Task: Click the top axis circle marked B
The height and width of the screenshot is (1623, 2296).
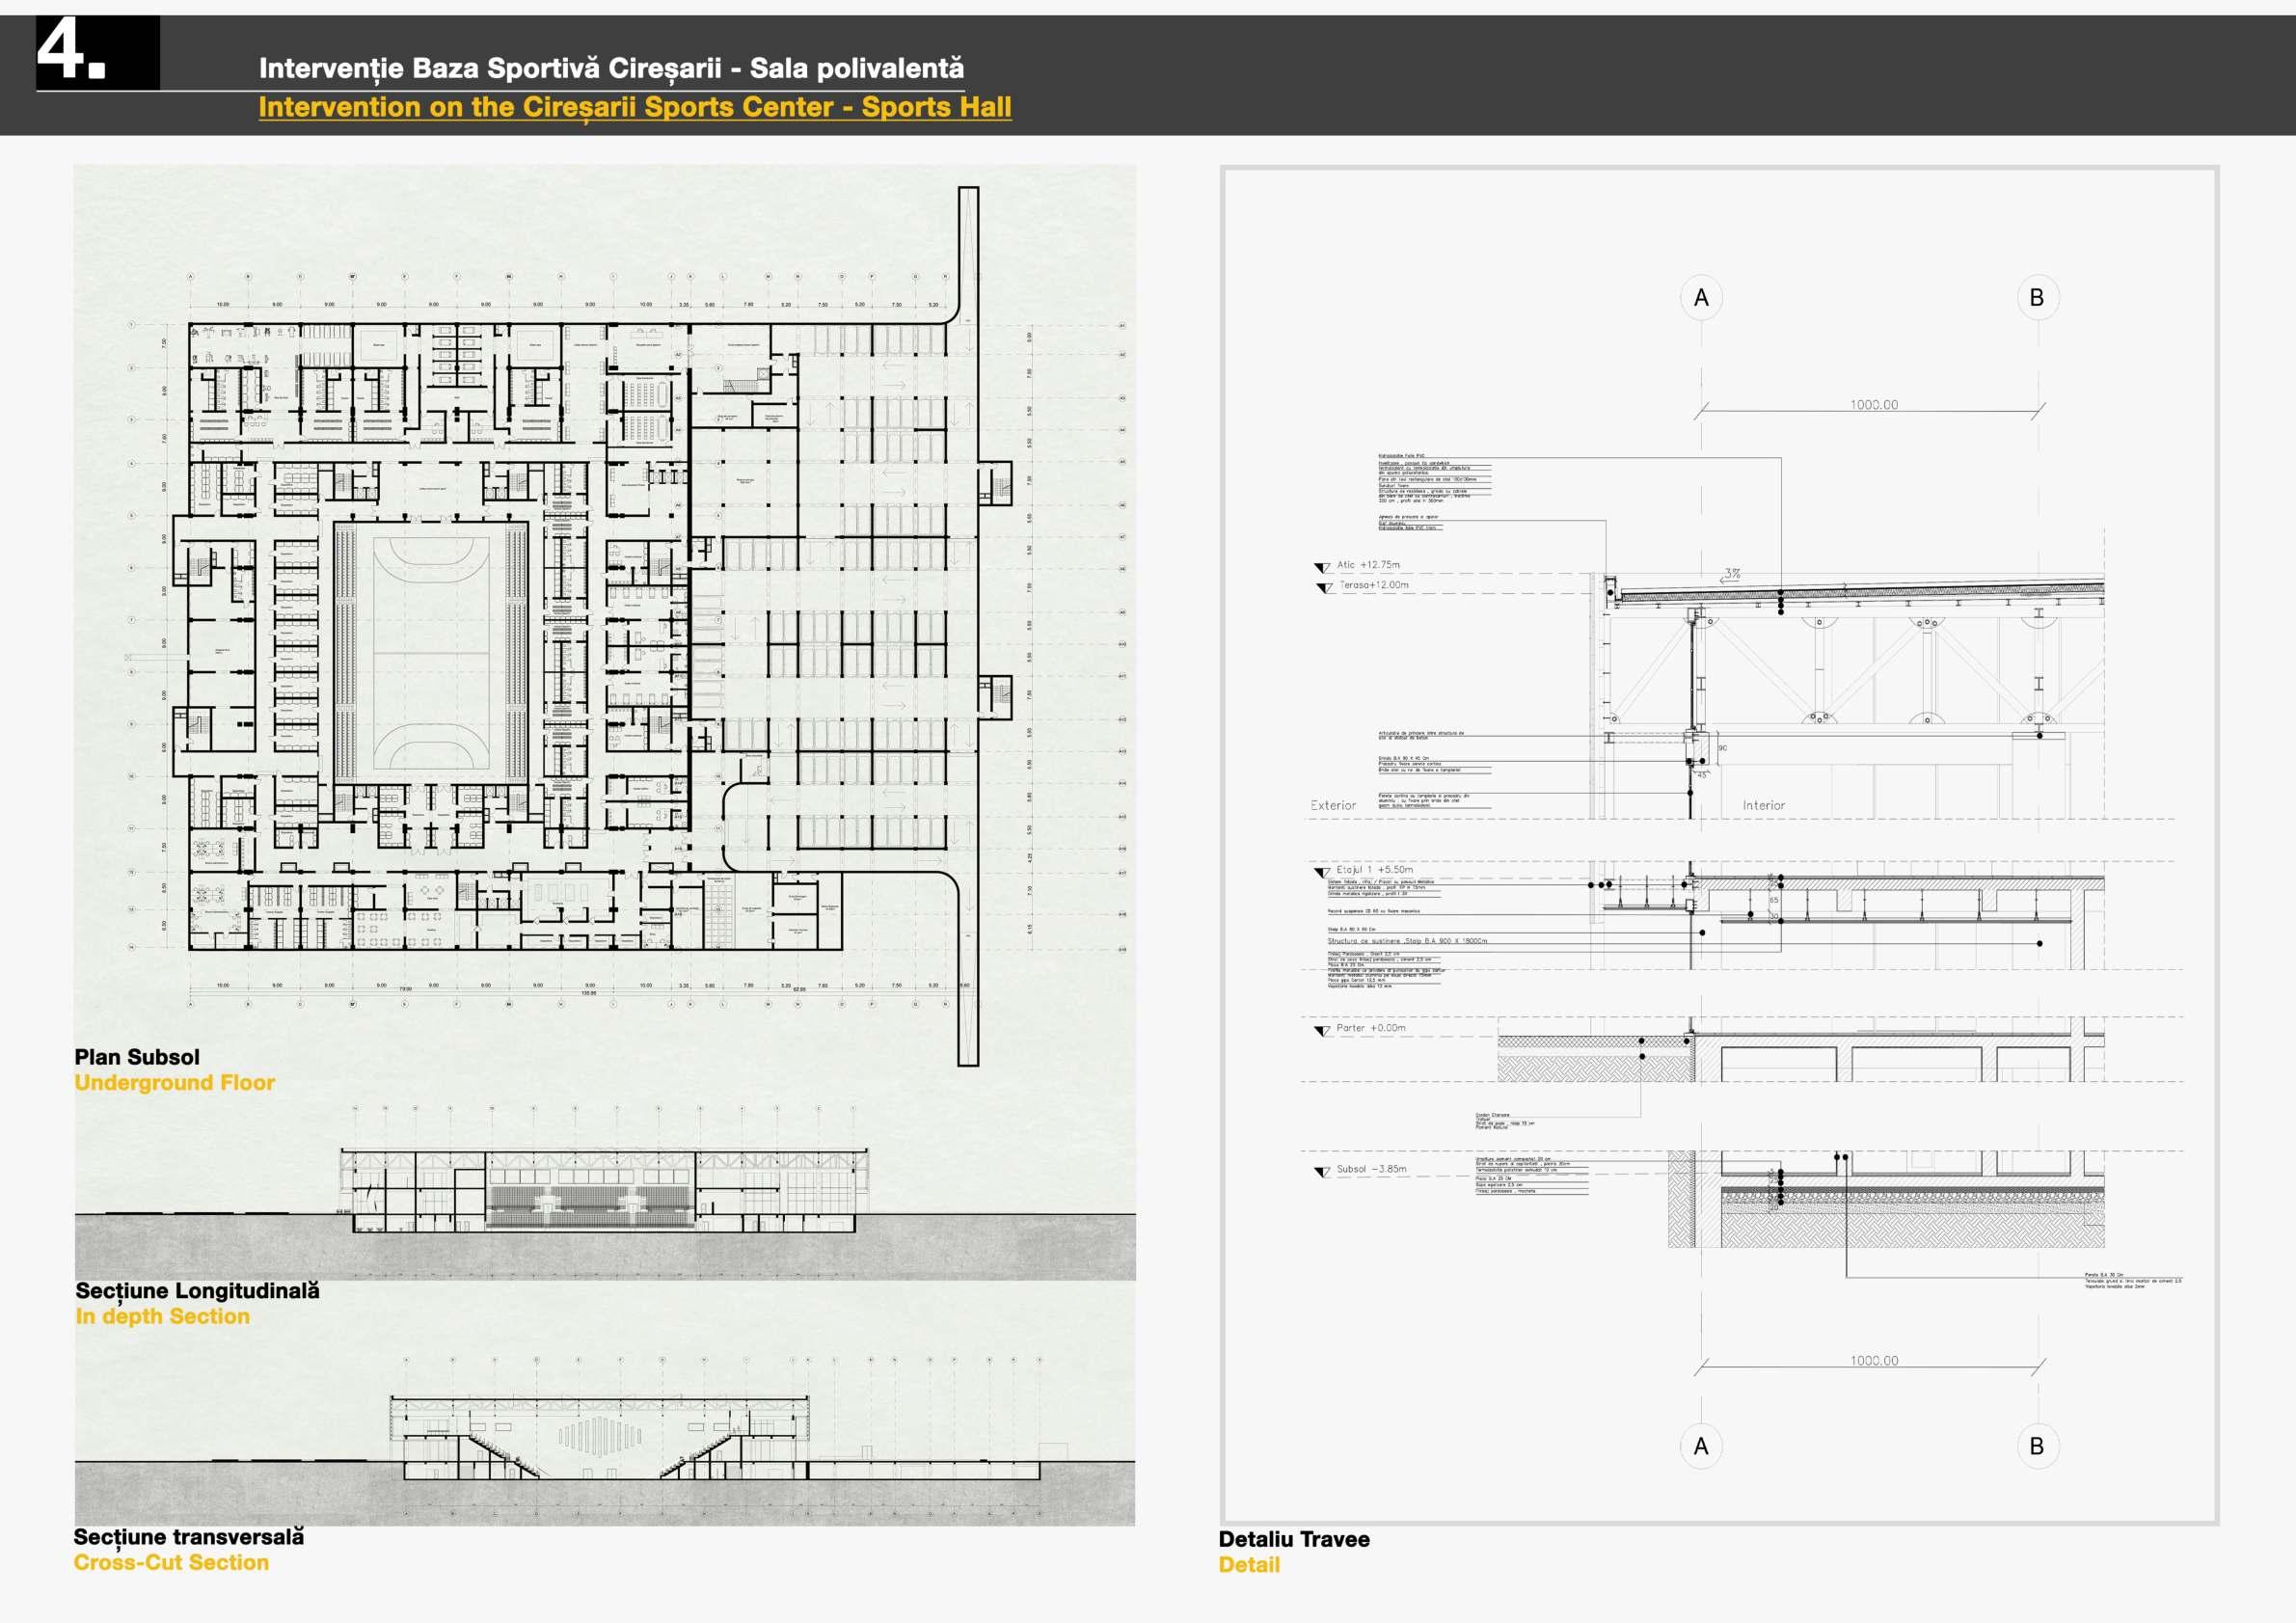Action: (x=2037, y=298)
